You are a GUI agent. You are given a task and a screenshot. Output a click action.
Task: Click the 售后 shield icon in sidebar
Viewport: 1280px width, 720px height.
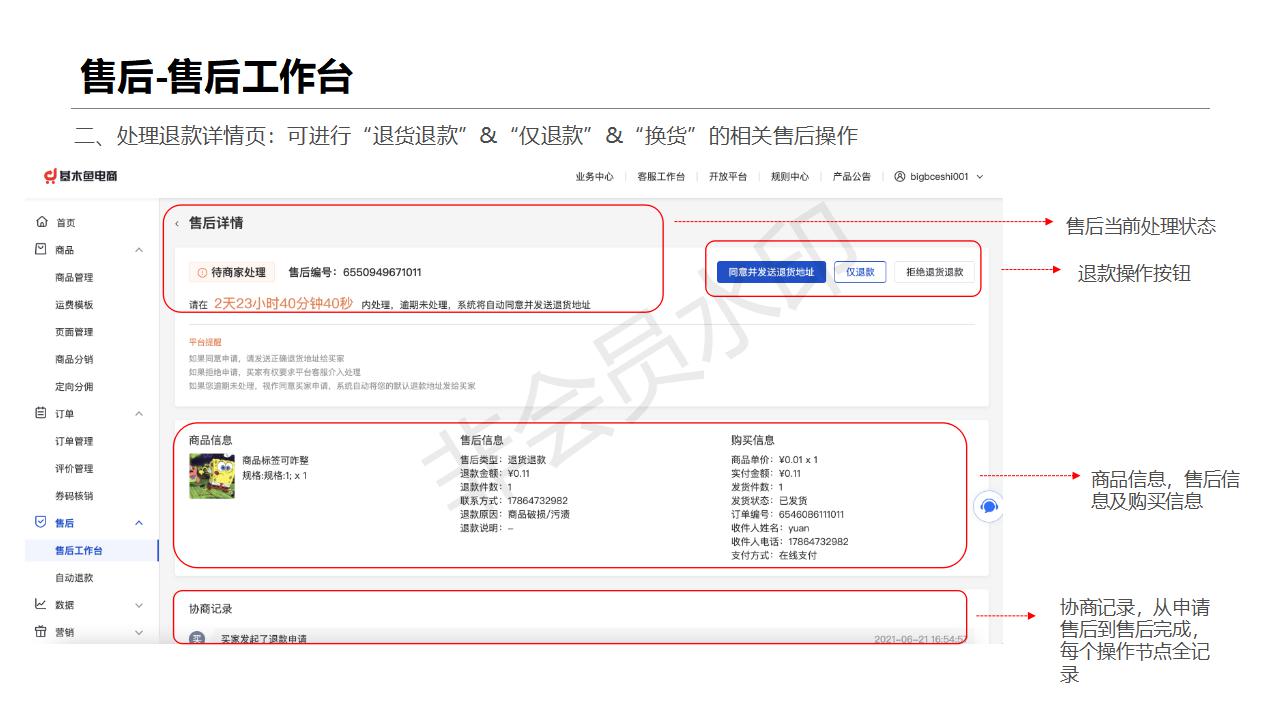[41, 522]
